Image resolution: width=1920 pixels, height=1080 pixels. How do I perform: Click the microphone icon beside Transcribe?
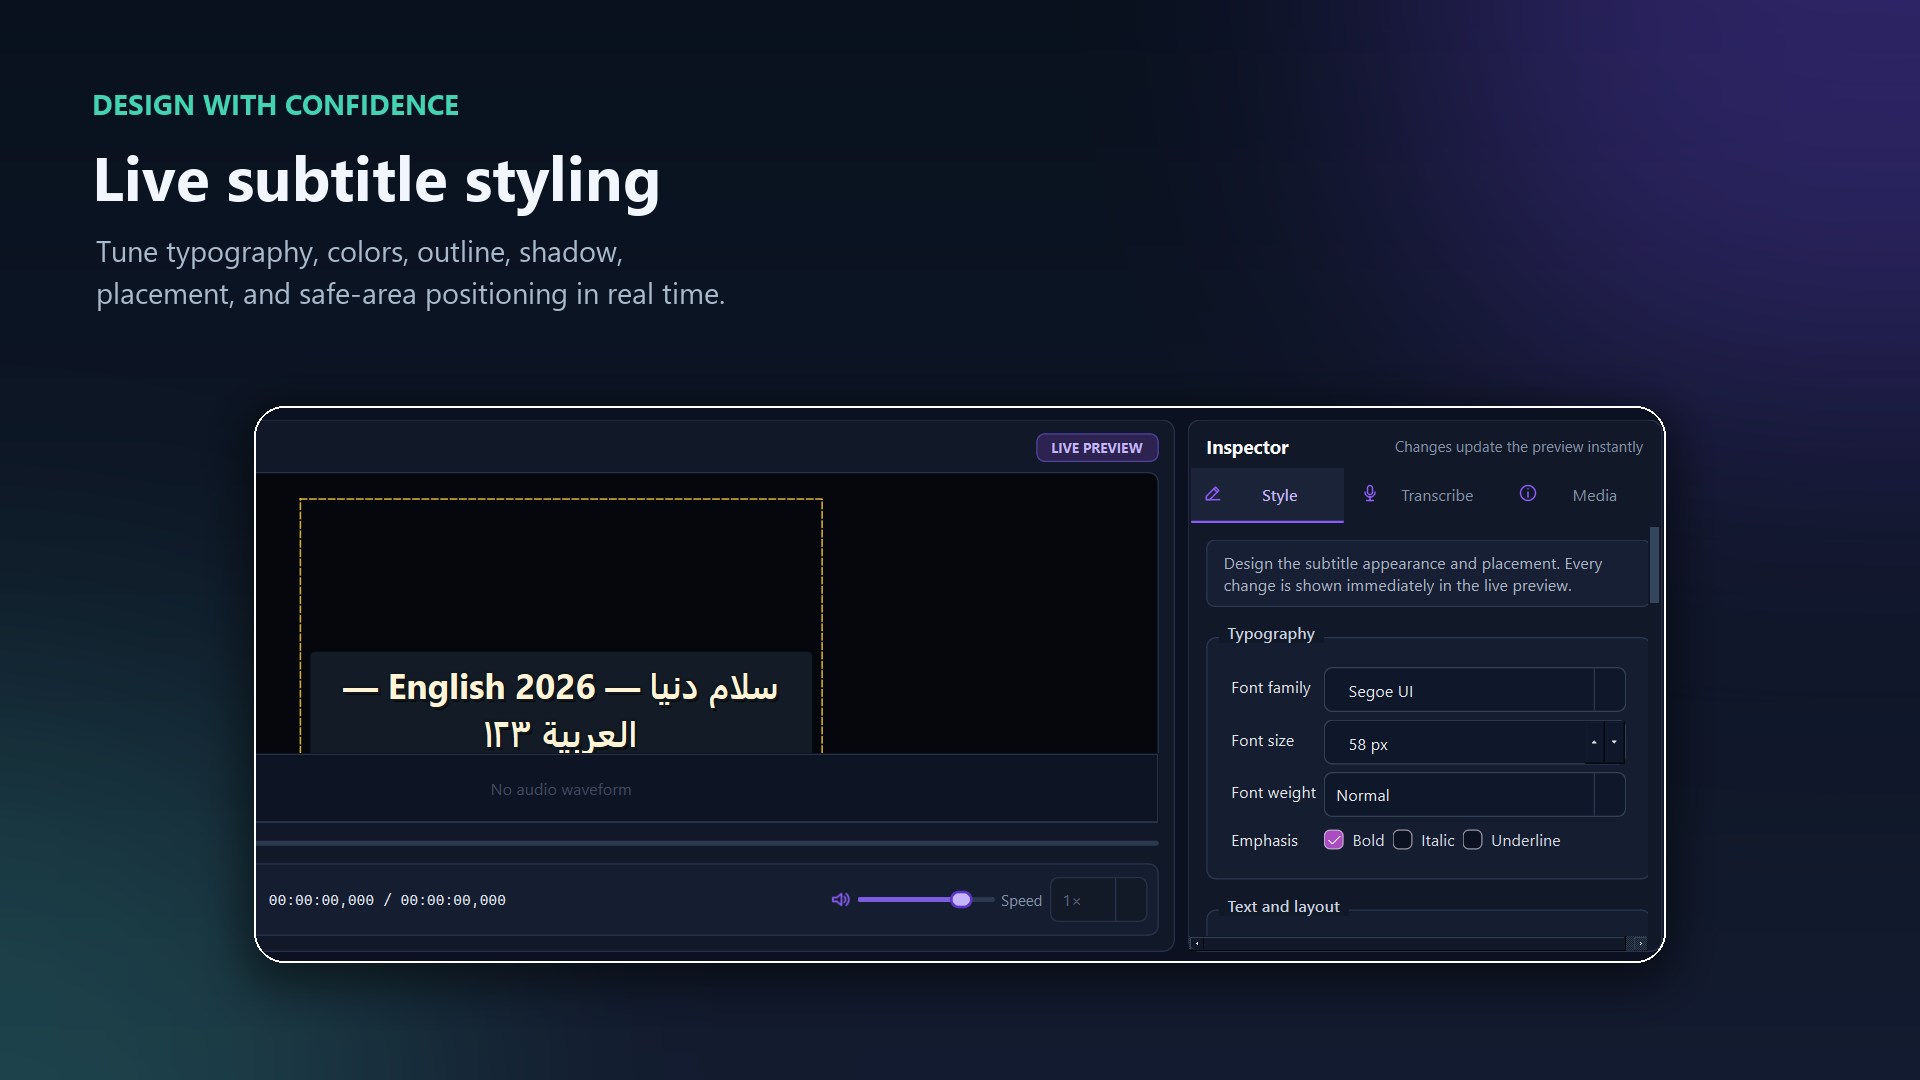1370,494
